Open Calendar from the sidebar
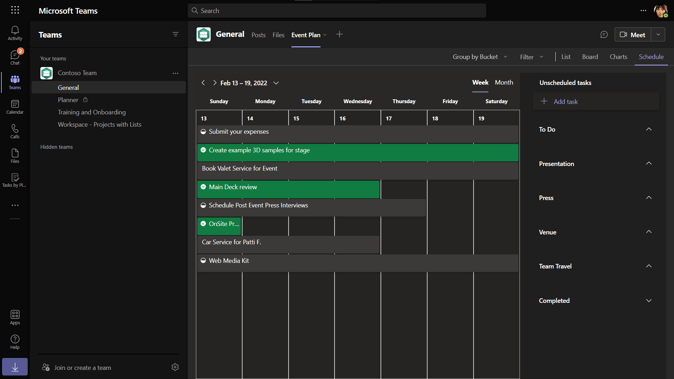 pos(15,107)
